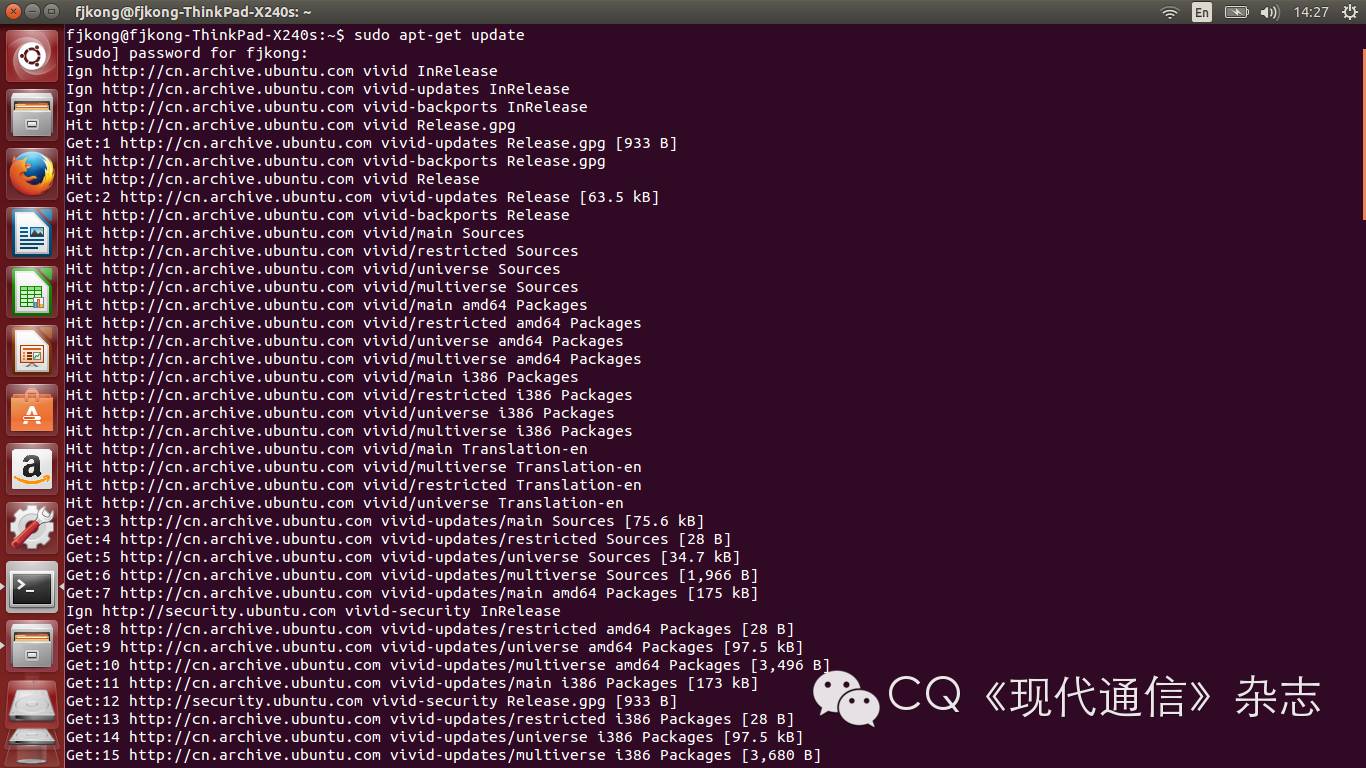Image resolution: width=1366 pixels, height=768 pixels.
Task: Open the Wi-Fi network indicator
Action: coord(1169,12)
